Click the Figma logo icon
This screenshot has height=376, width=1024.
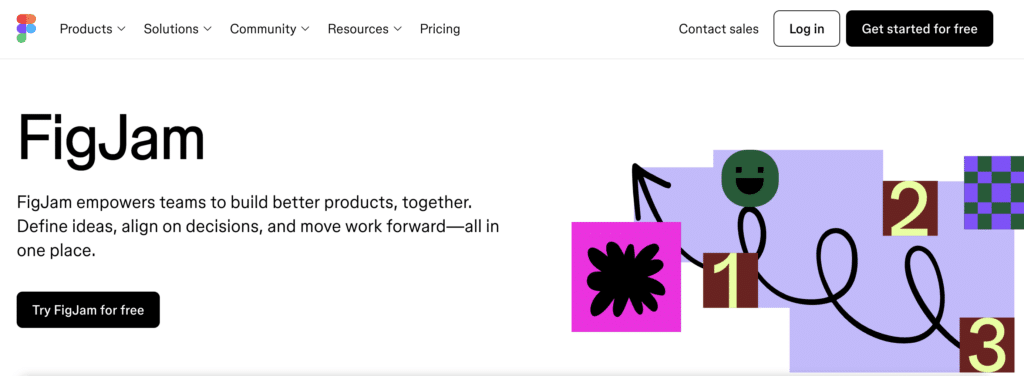point(26,29)
